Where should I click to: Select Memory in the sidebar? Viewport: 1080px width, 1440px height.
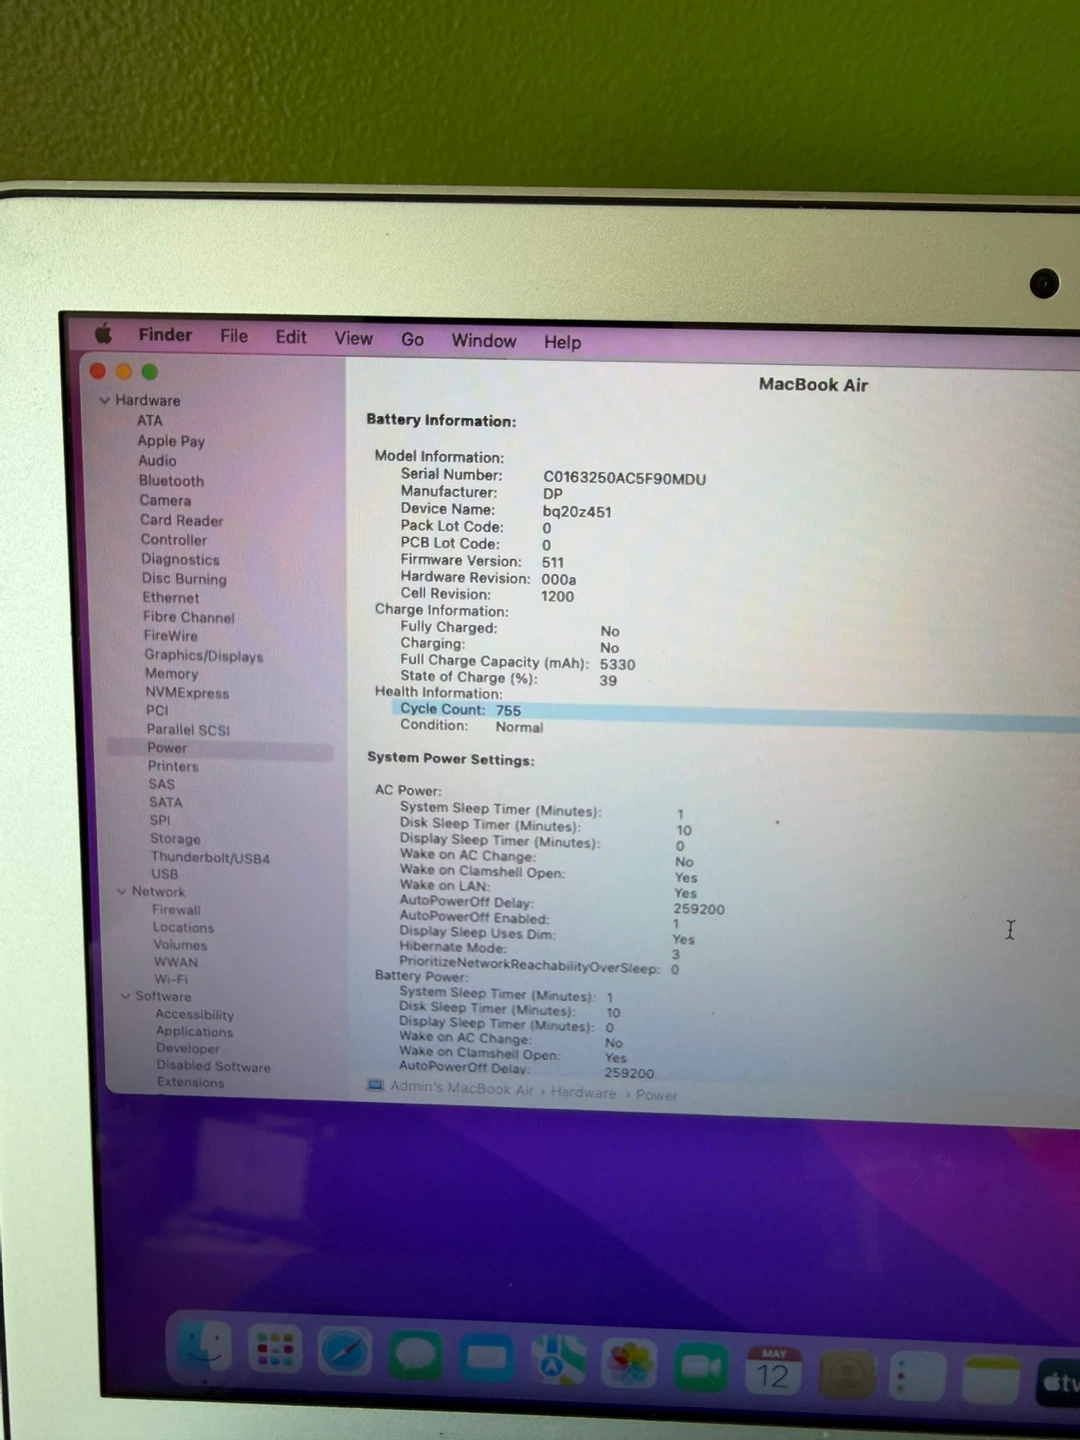click(x=171, y=674)
